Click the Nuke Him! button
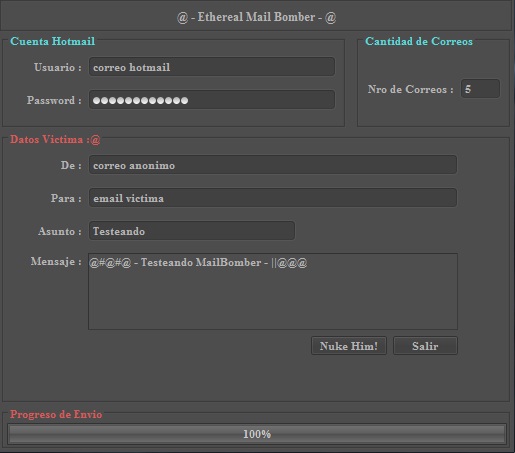The height and width of the screenshot is (453, 515). 349,346
